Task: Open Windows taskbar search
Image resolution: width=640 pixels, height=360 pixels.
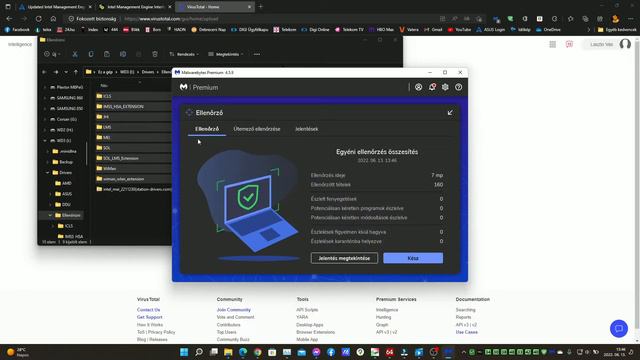Action: (x=199, y=352)
